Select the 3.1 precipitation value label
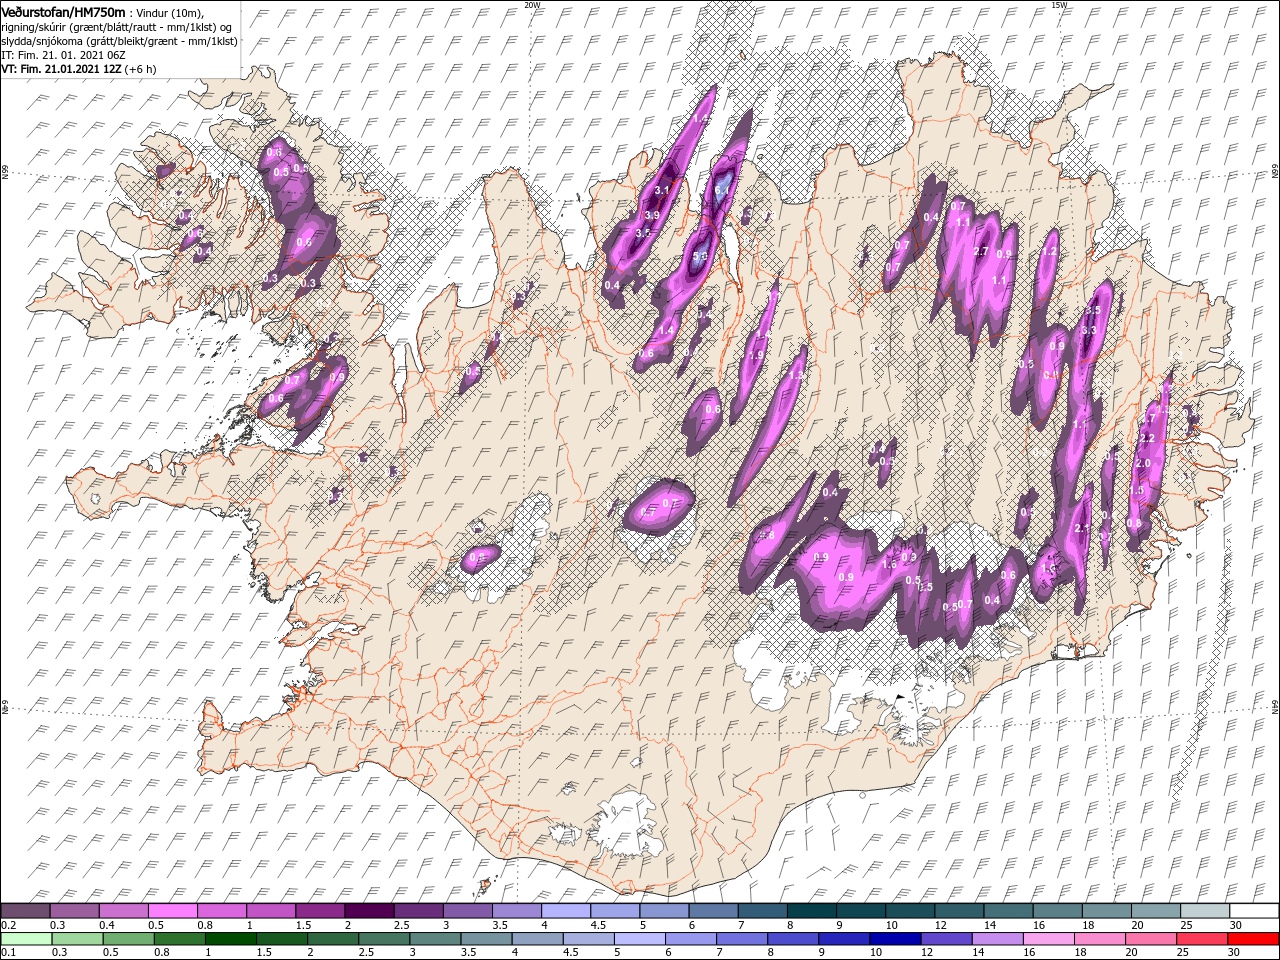Image resolution: width=1280 pixels, height=960 pixels. [x=661, y=190]
